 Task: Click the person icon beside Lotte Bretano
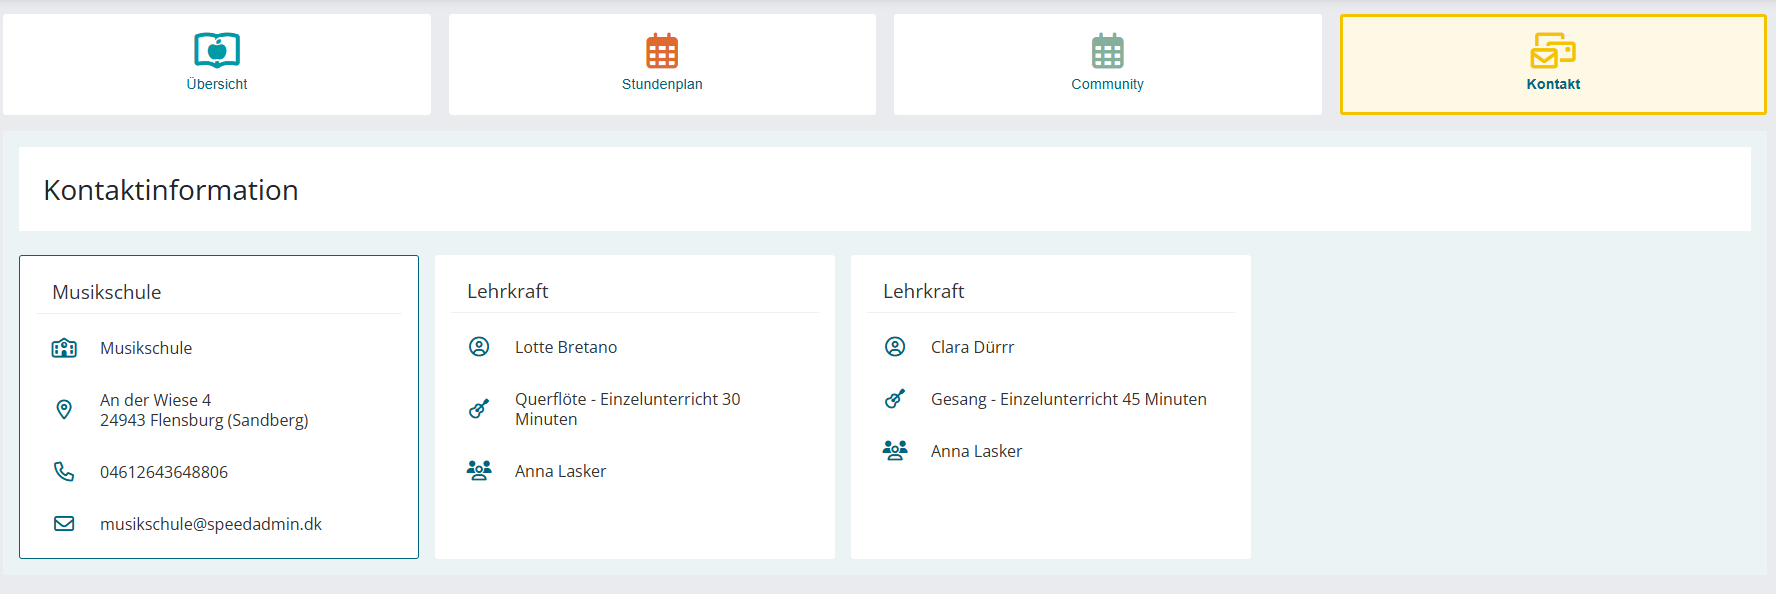pyautogui.click(x=479, y=347)
